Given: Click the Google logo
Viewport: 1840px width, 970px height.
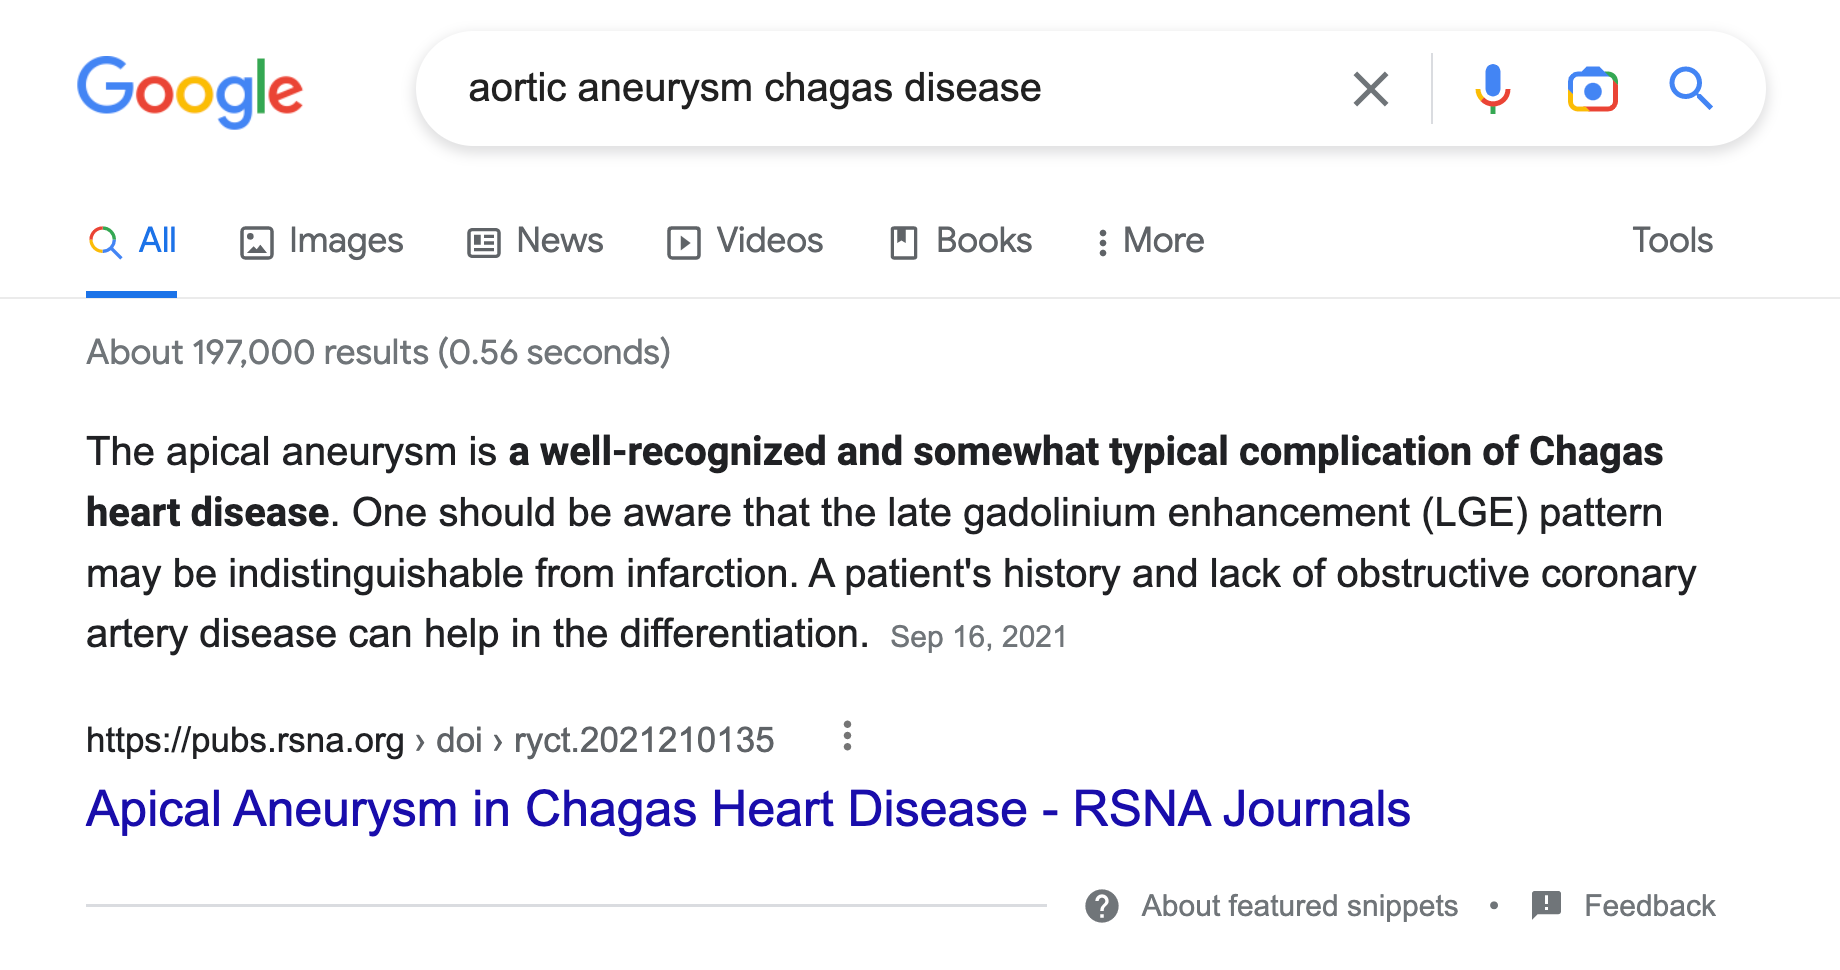Looking at the screenshot, I should (x=190, y=90).
